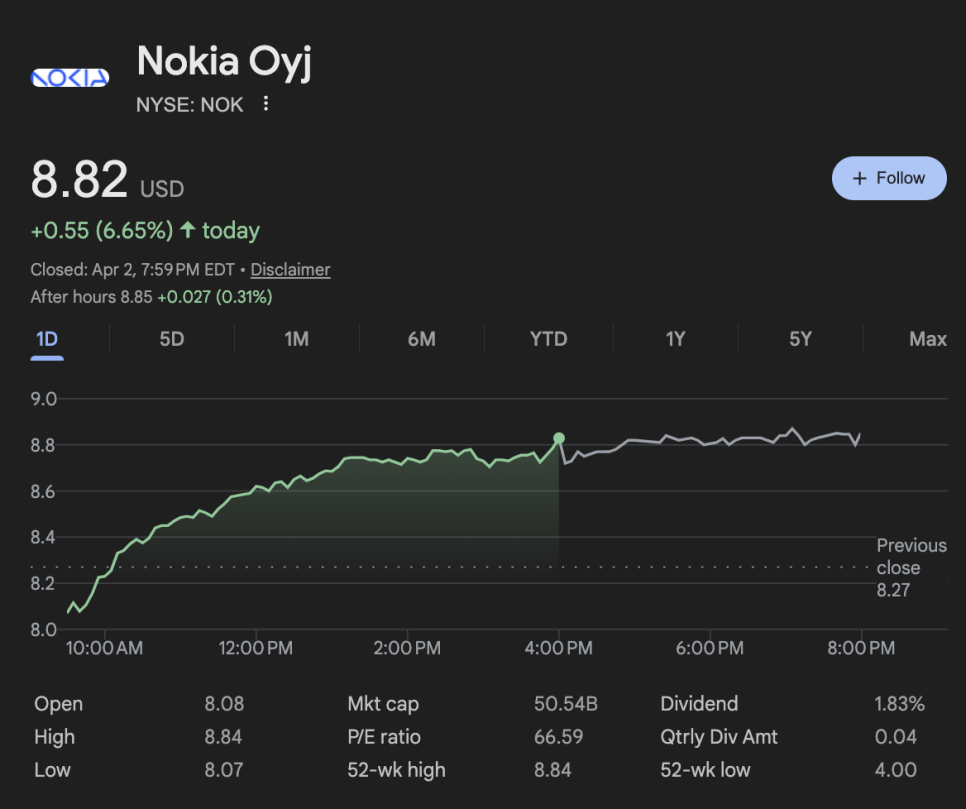Click the Nokia Oyj title
The width and height of the screenshot is (966, 809).
click(224, 62)
